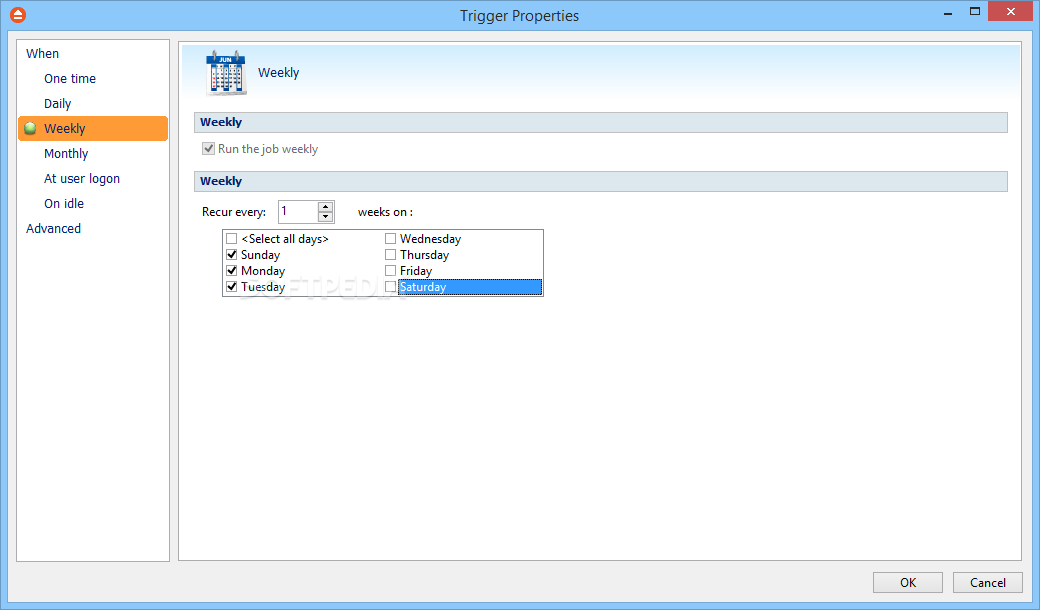The height and width of the screenshot is (610, 1040).
Task: Tick the Friday checkbox
Action: tap(391, 271)
